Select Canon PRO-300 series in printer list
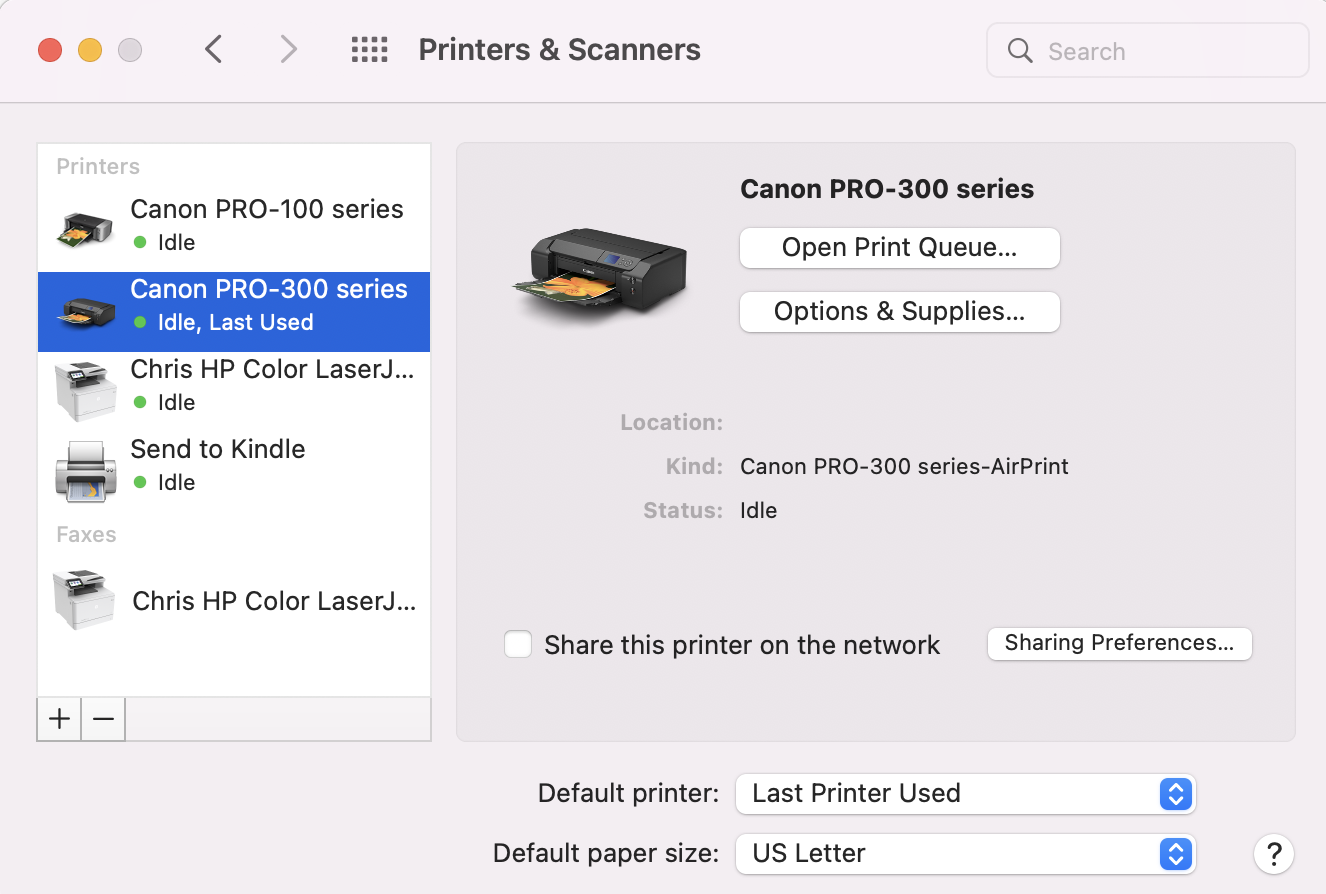The image size is (1326, 894). click(x=268, y=304)
